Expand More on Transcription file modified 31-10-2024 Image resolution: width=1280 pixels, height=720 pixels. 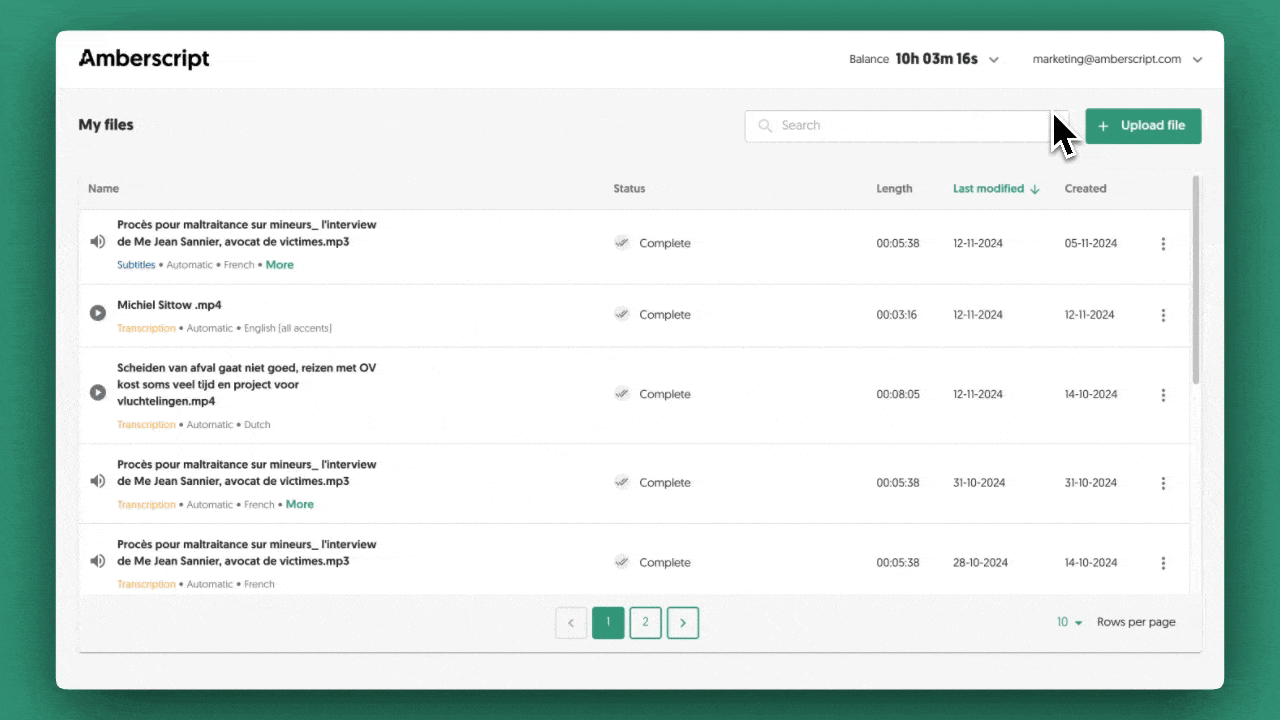pyautogui.click(x=300, y=504)
